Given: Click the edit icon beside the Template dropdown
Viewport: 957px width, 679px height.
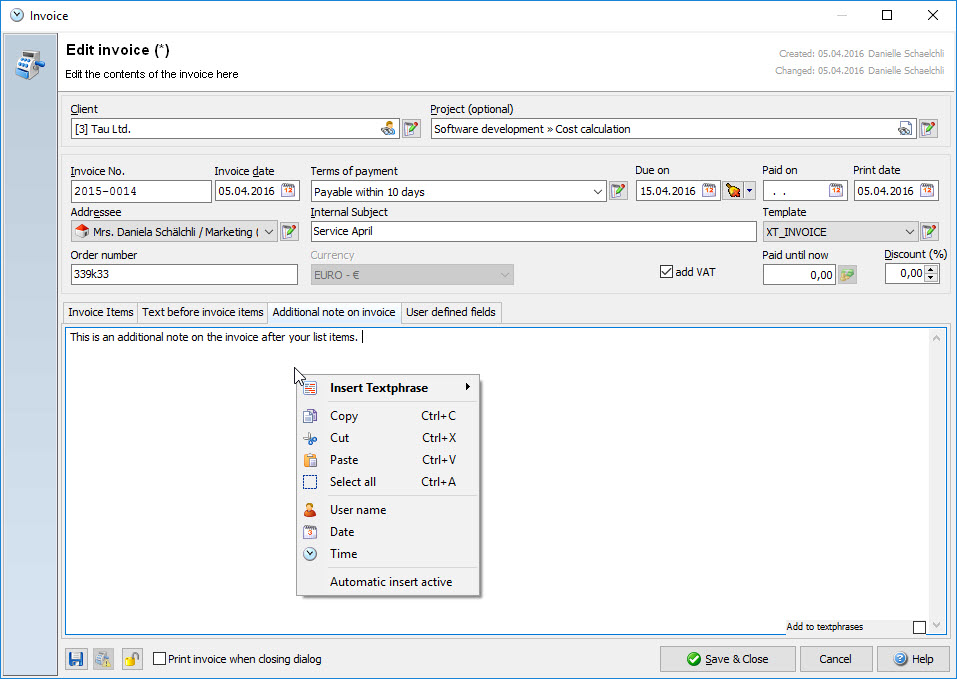Looking at the screenshot, I should click(x=929, y=232).
